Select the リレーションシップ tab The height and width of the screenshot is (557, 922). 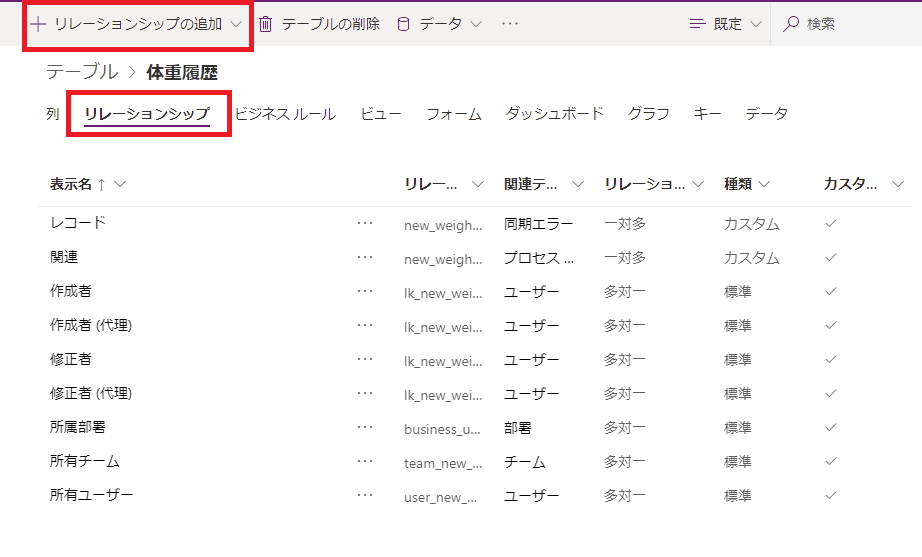click(147, 114)
